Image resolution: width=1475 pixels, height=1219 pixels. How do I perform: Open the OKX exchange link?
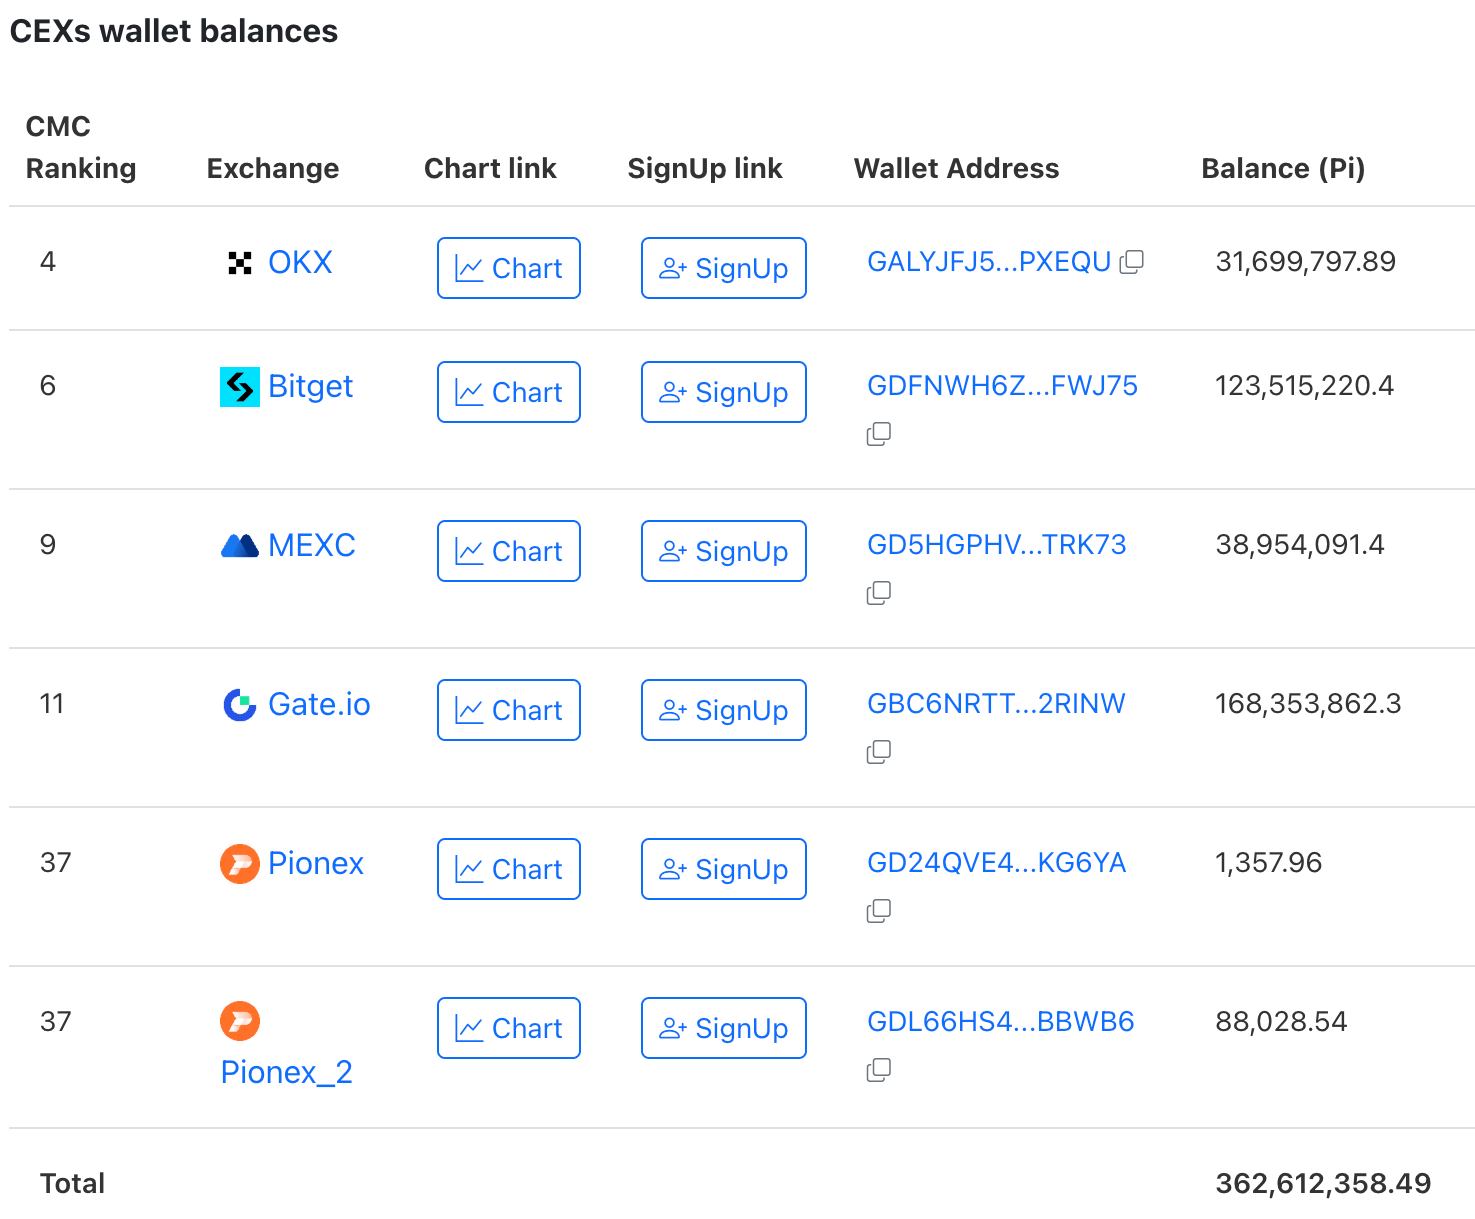pos(300,262)
